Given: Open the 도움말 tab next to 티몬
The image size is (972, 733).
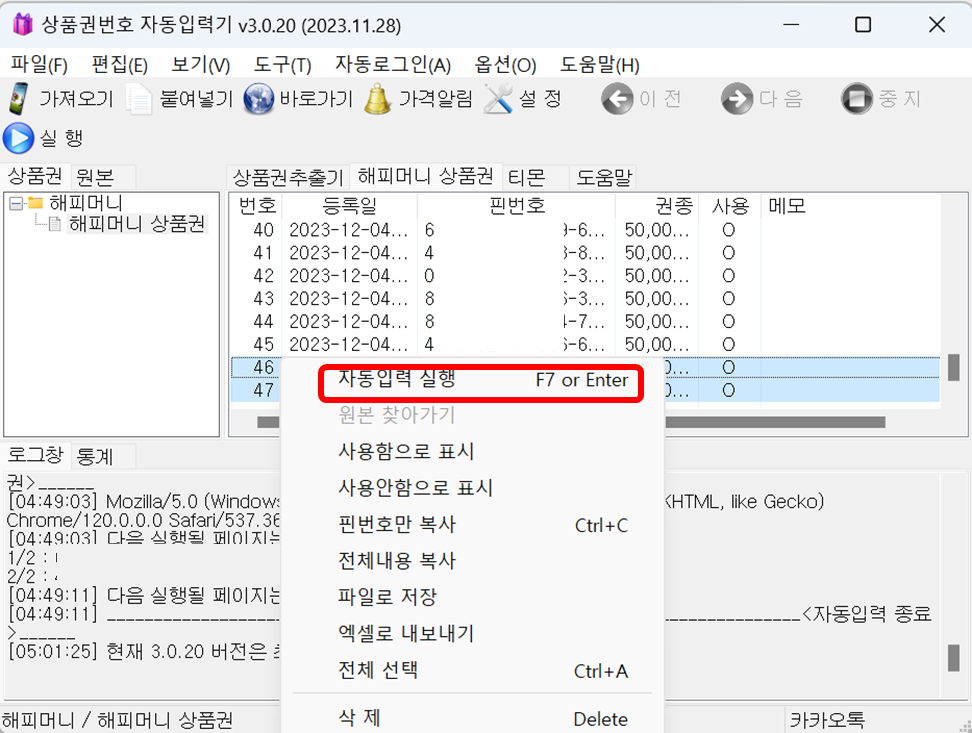Looking at the screenshot, I should 604,178.
